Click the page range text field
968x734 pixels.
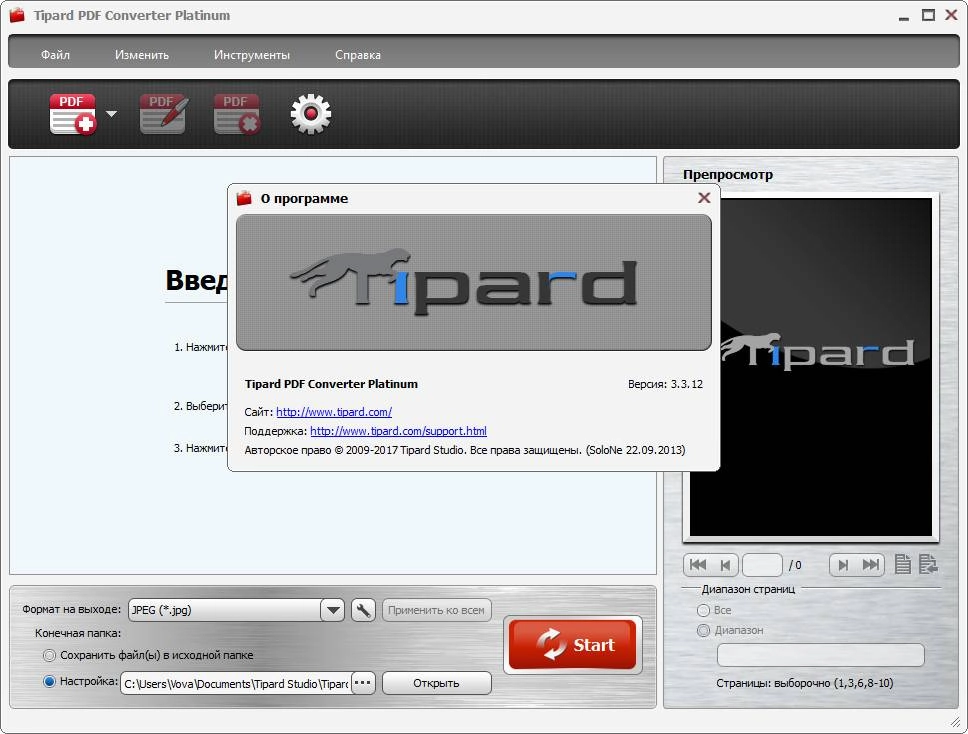pos(820,655)
